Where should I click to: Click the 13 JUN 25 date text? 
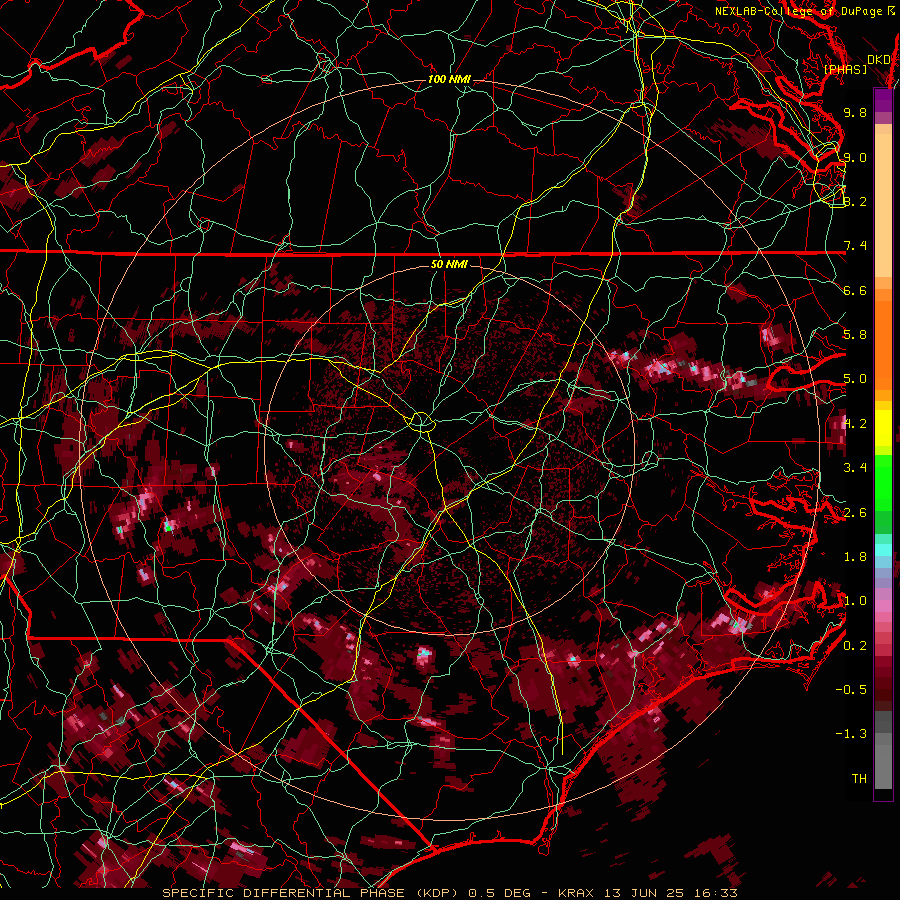click(642, 893)
